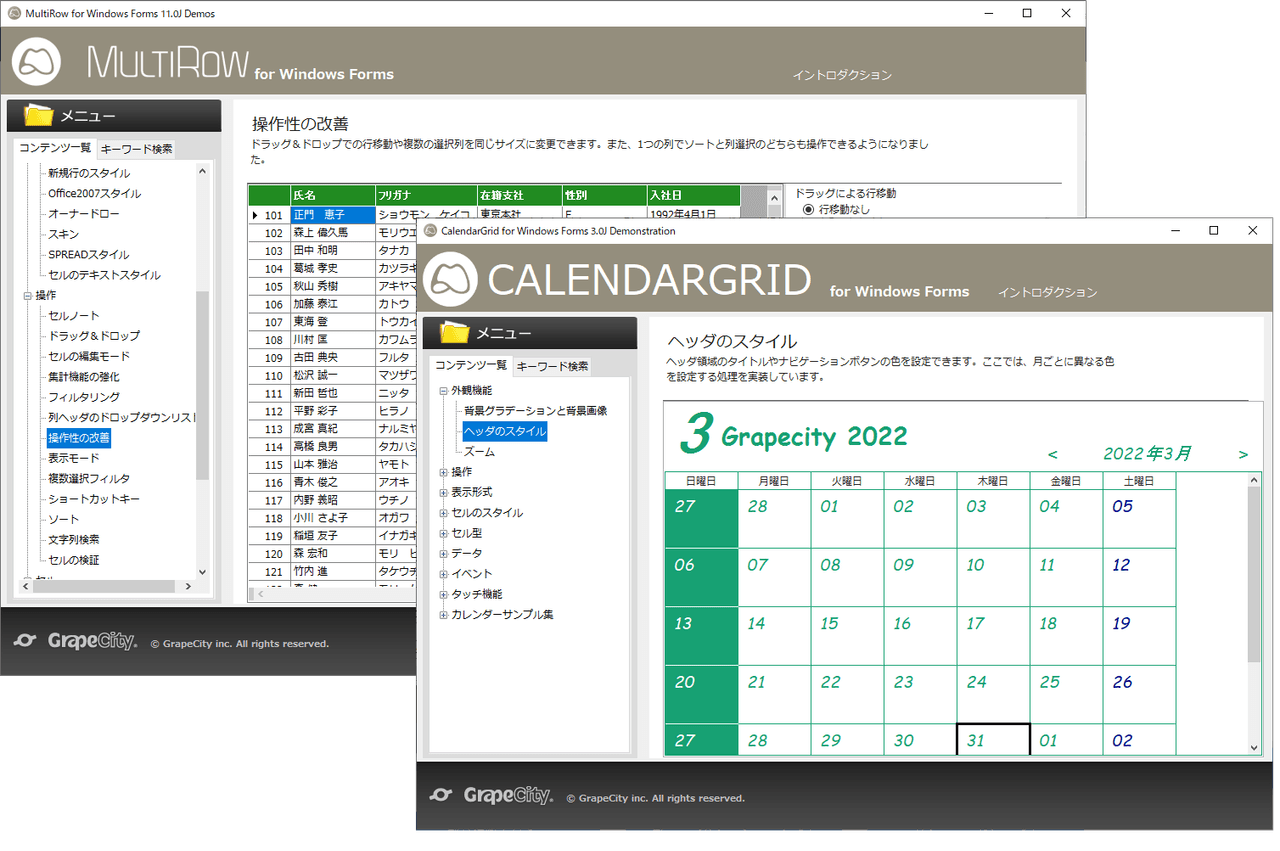Open イントロダクション in MultiRow header
The image size is (1280, 851).
point(842,75)
